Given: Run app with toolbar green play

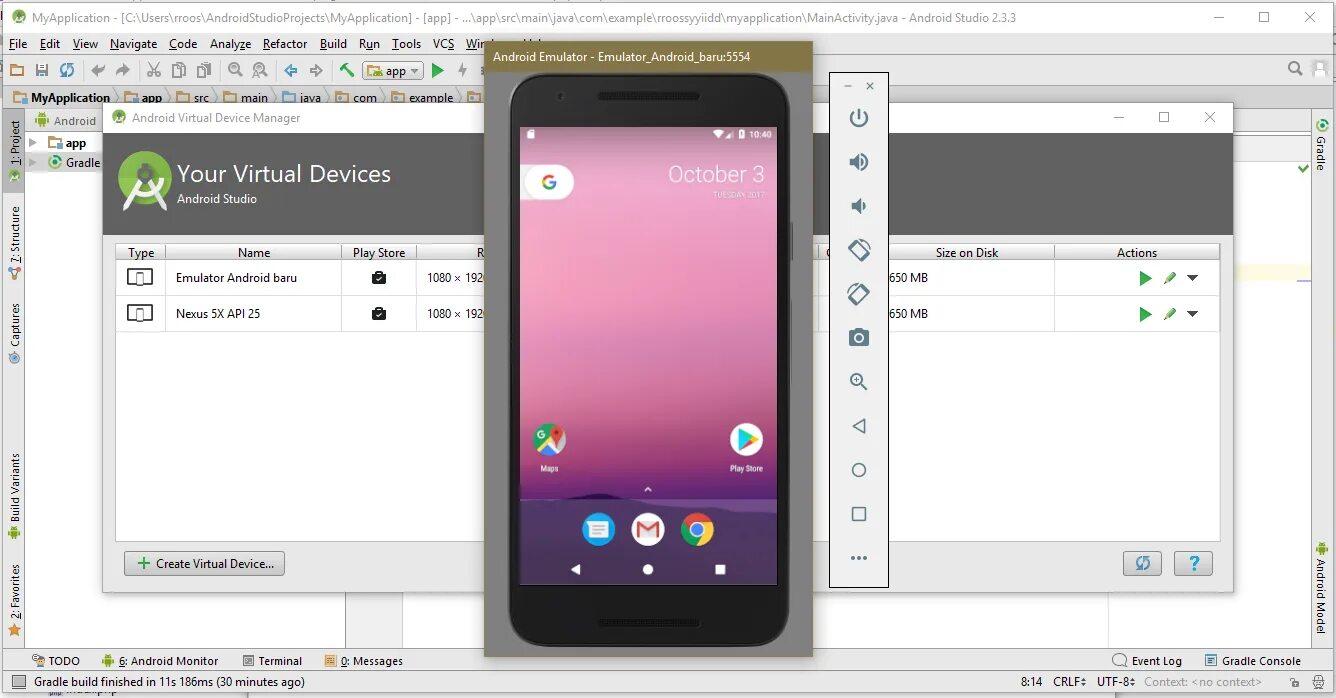Looking at the screenshot, I should point(437,70).
